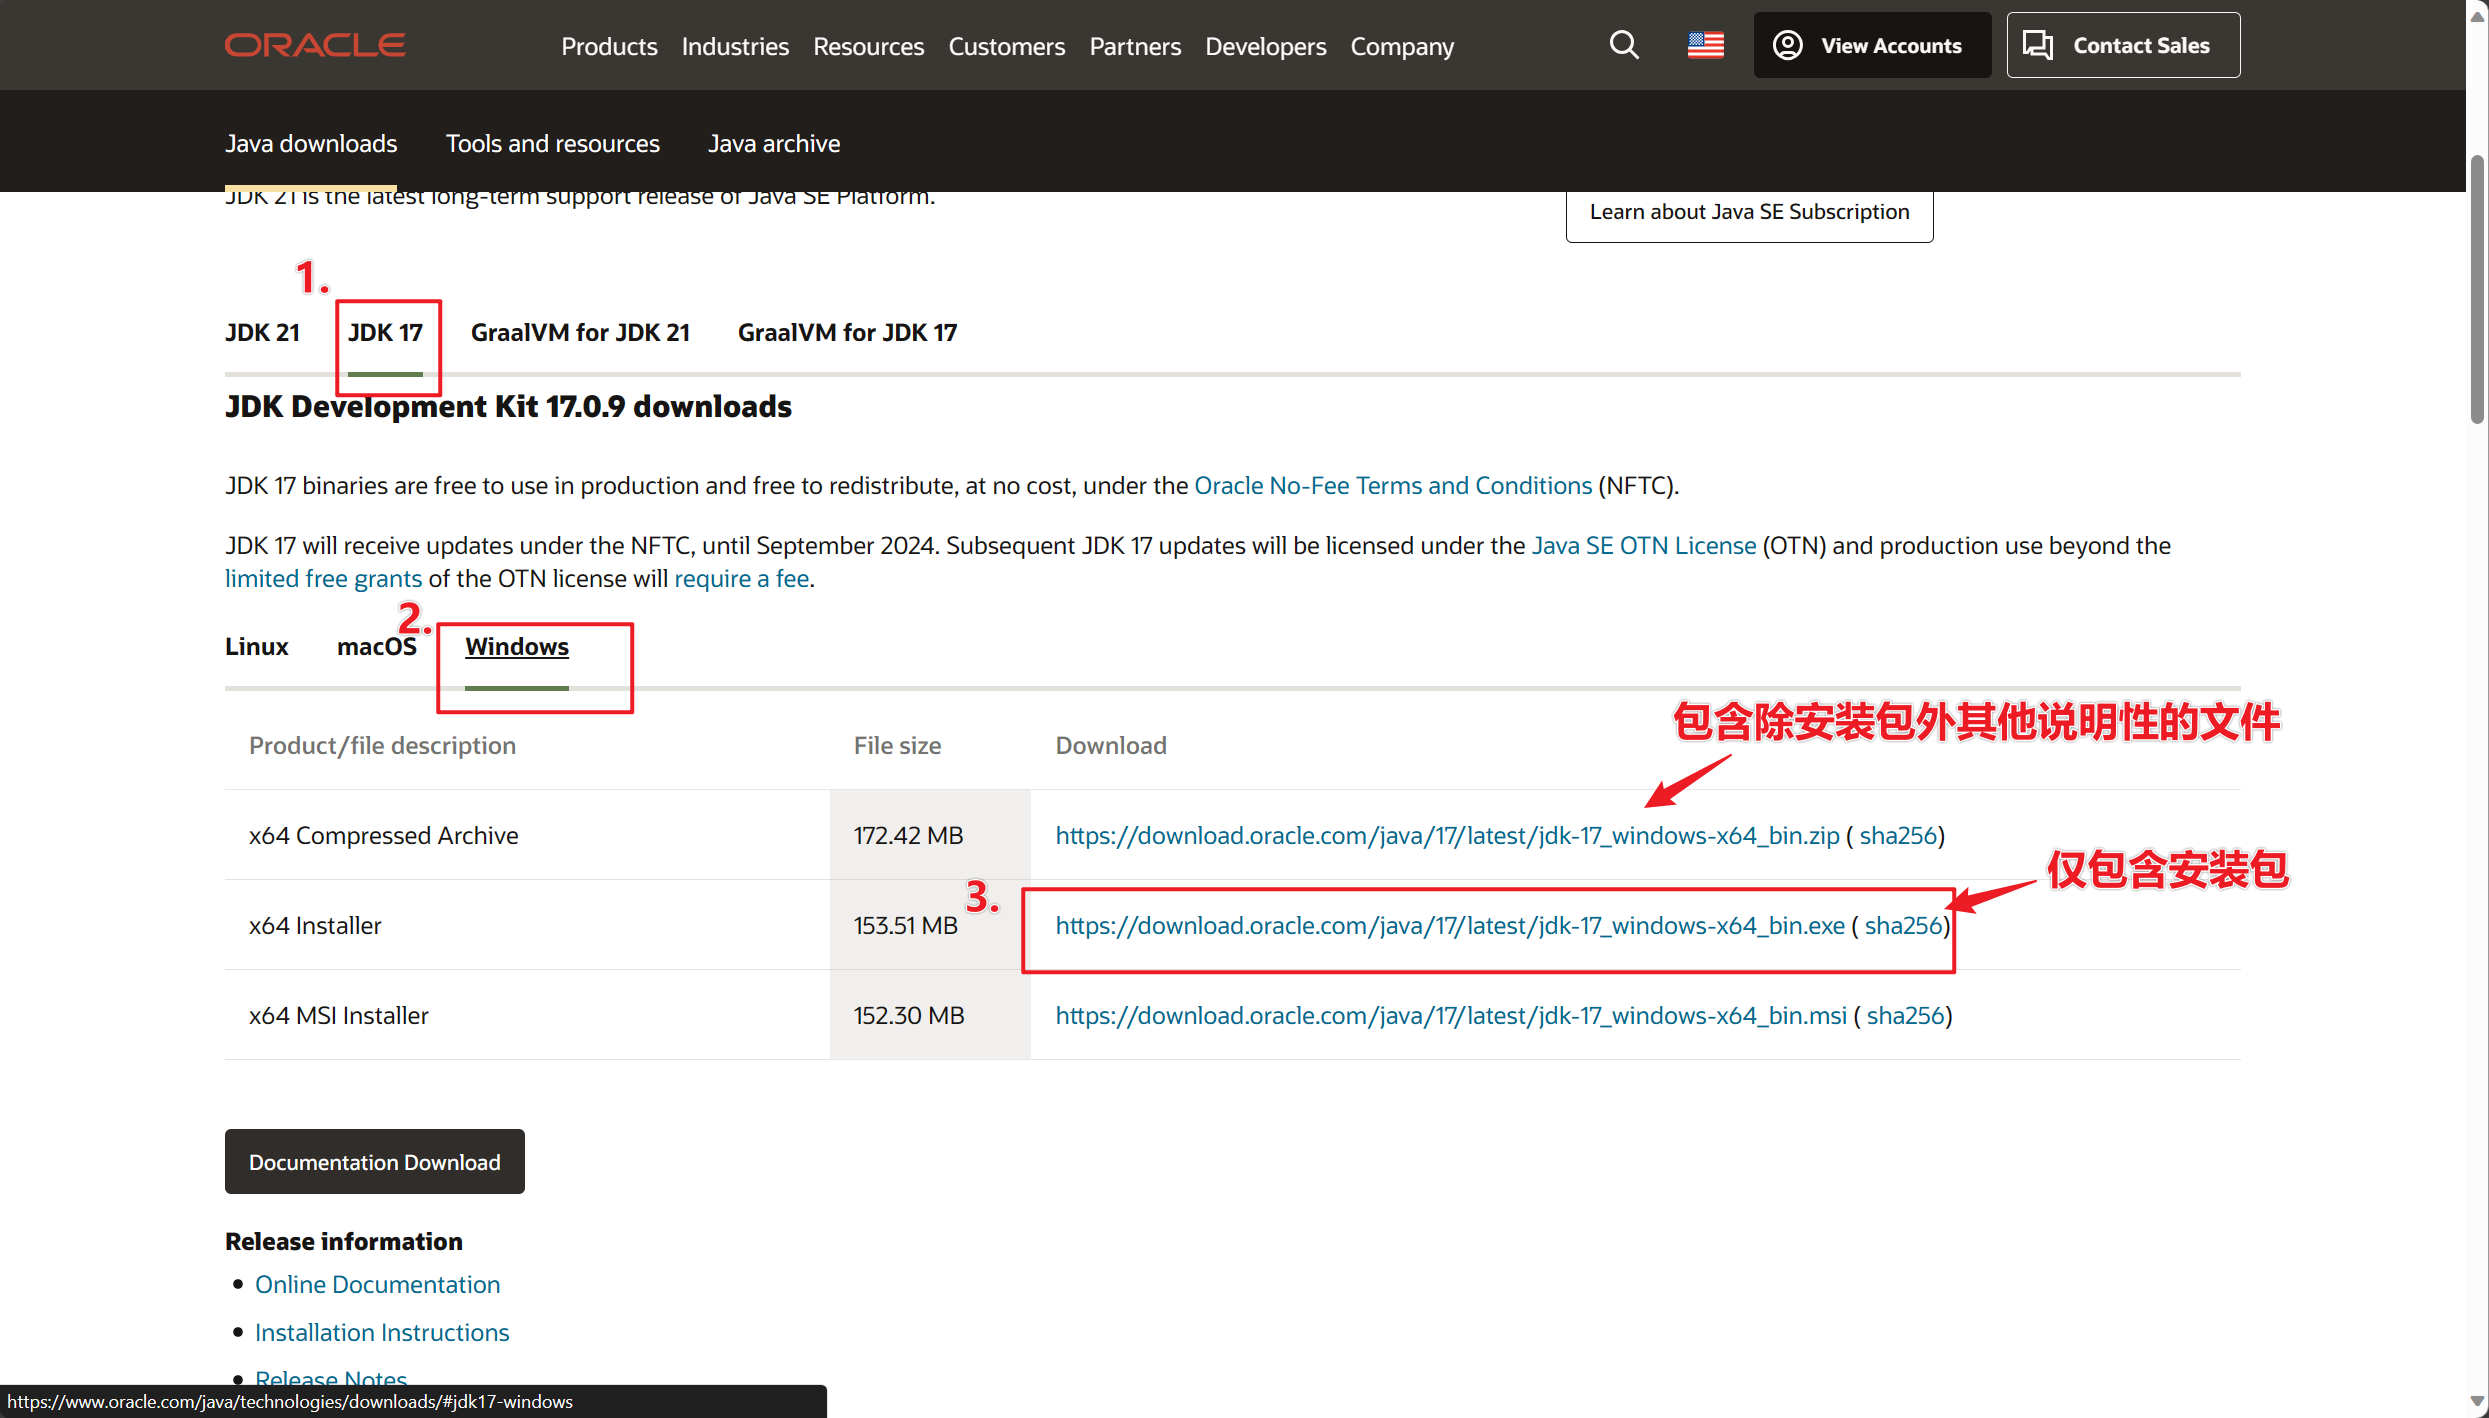Click the Contact Sales chat icon

(x=2037, y=45)
